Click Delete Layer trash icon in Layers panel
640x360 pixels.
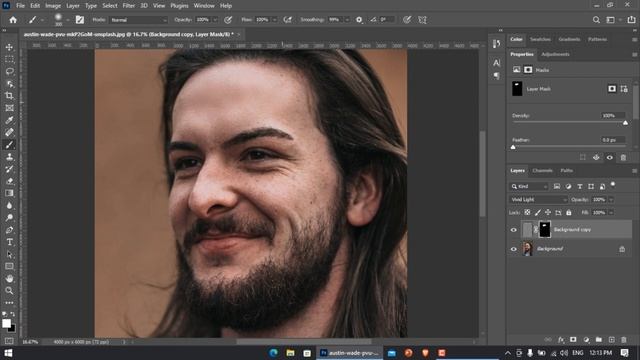click(x=623, y=340)
